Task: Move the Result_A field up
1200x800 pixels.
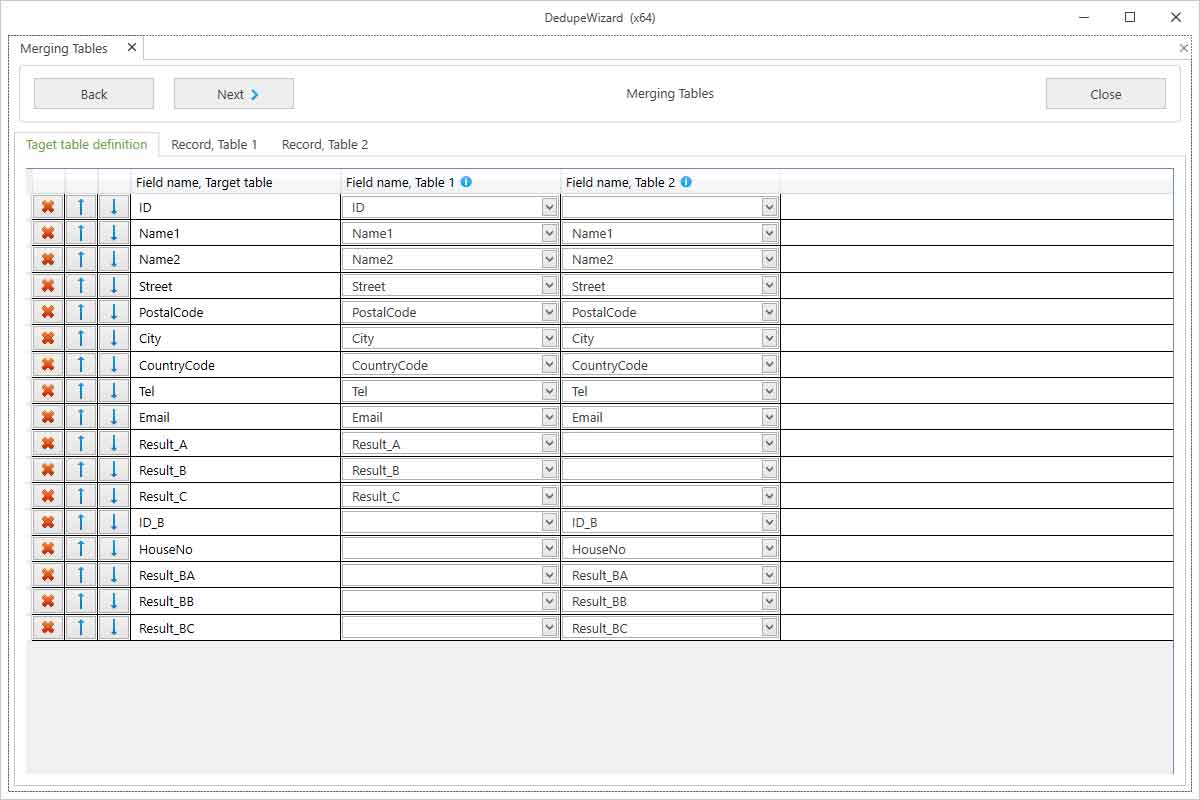Action: tap(81, 444)
